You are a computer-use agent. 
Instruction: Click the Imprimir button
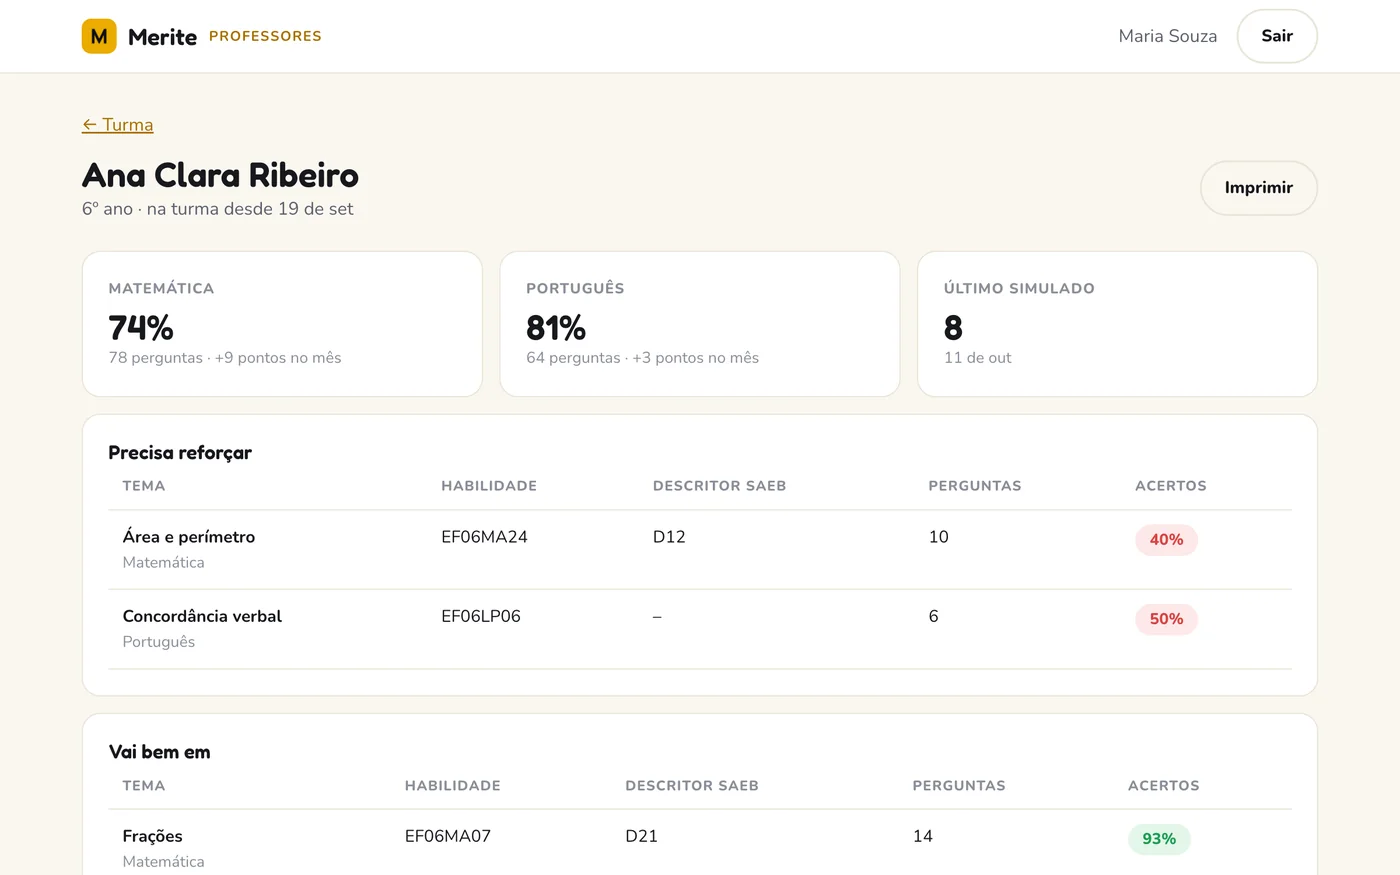pyautogui.click(x=1259, y=188)
